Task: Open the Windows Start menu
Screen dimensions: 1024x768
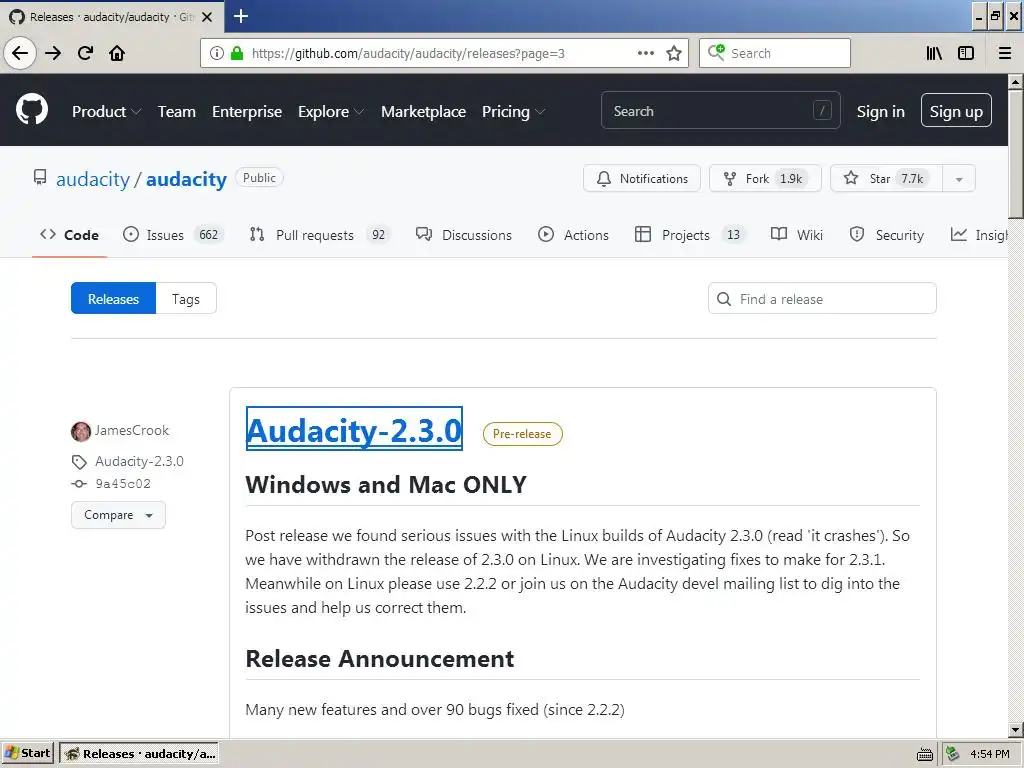Action: point(28,753)
